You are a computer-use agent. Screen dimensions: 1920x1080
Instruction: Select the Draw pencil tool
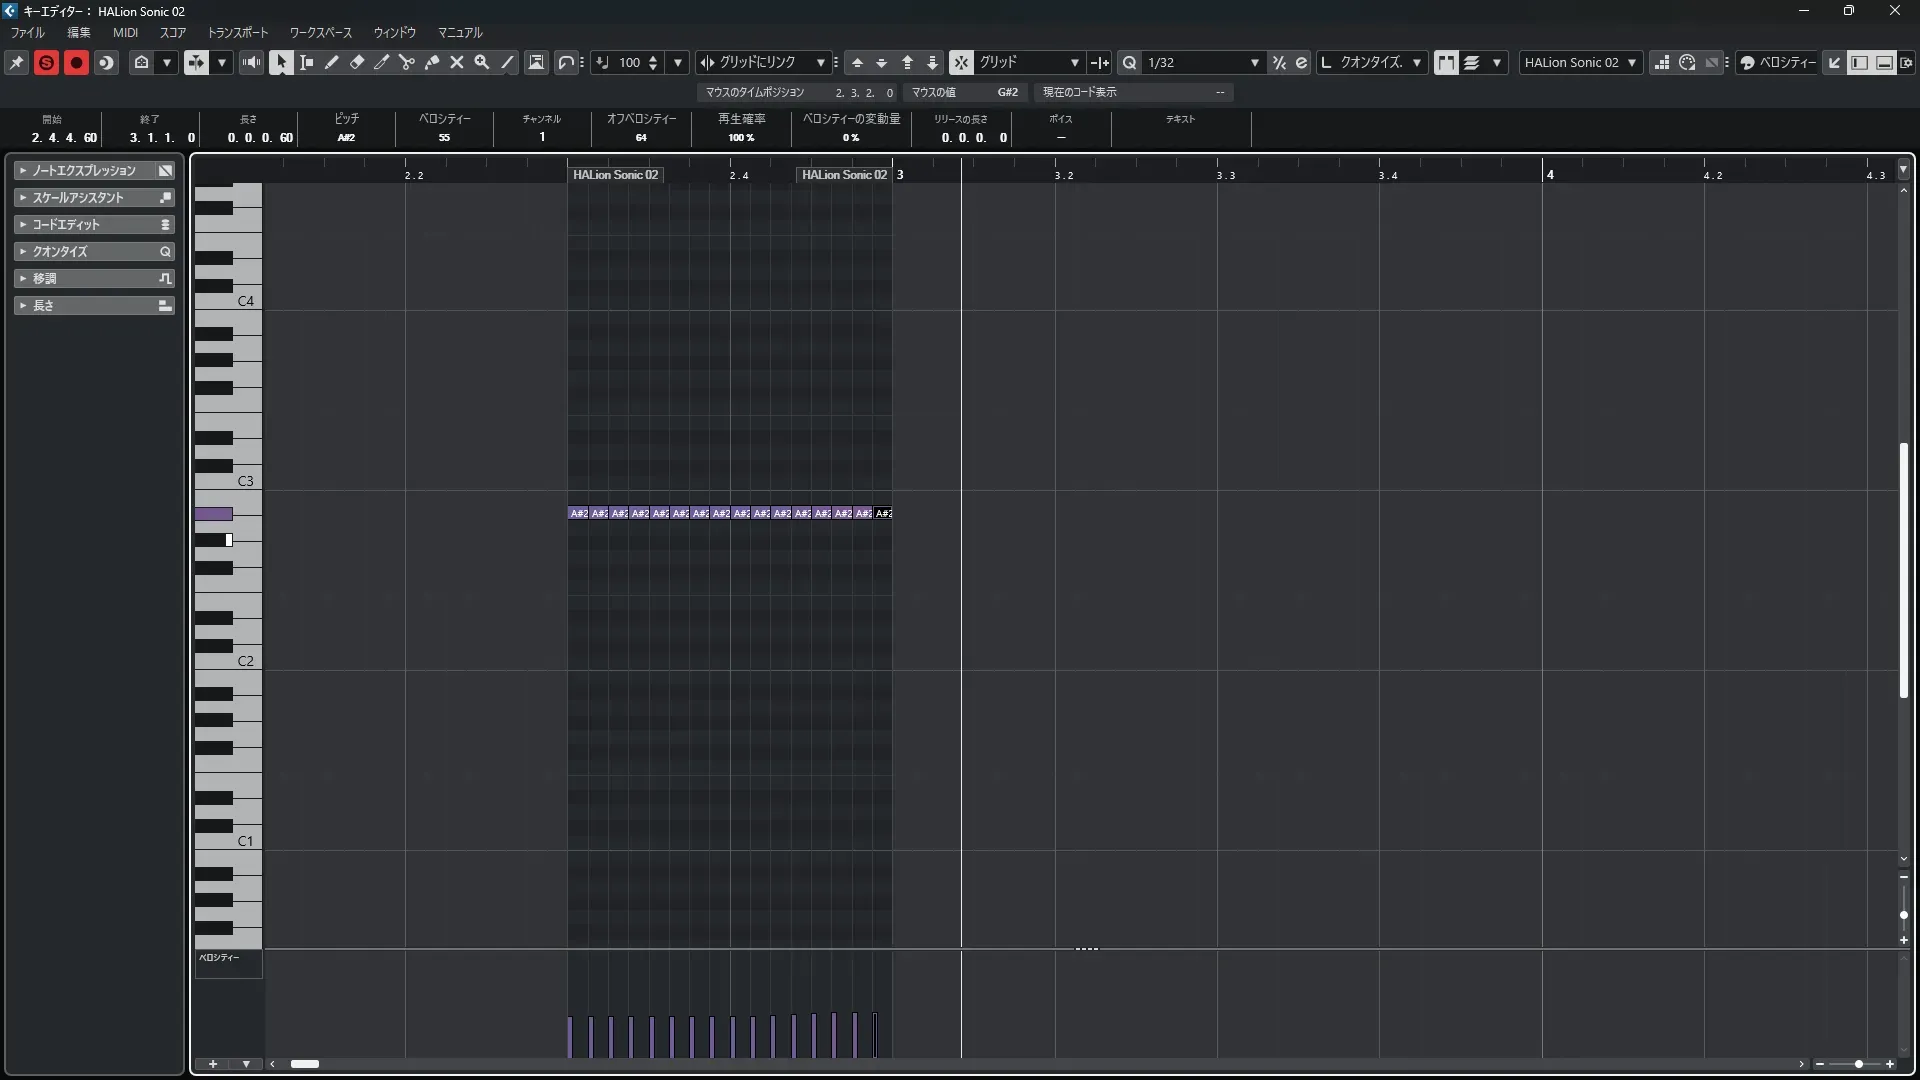pyautogui.click(x=332, y=62)
